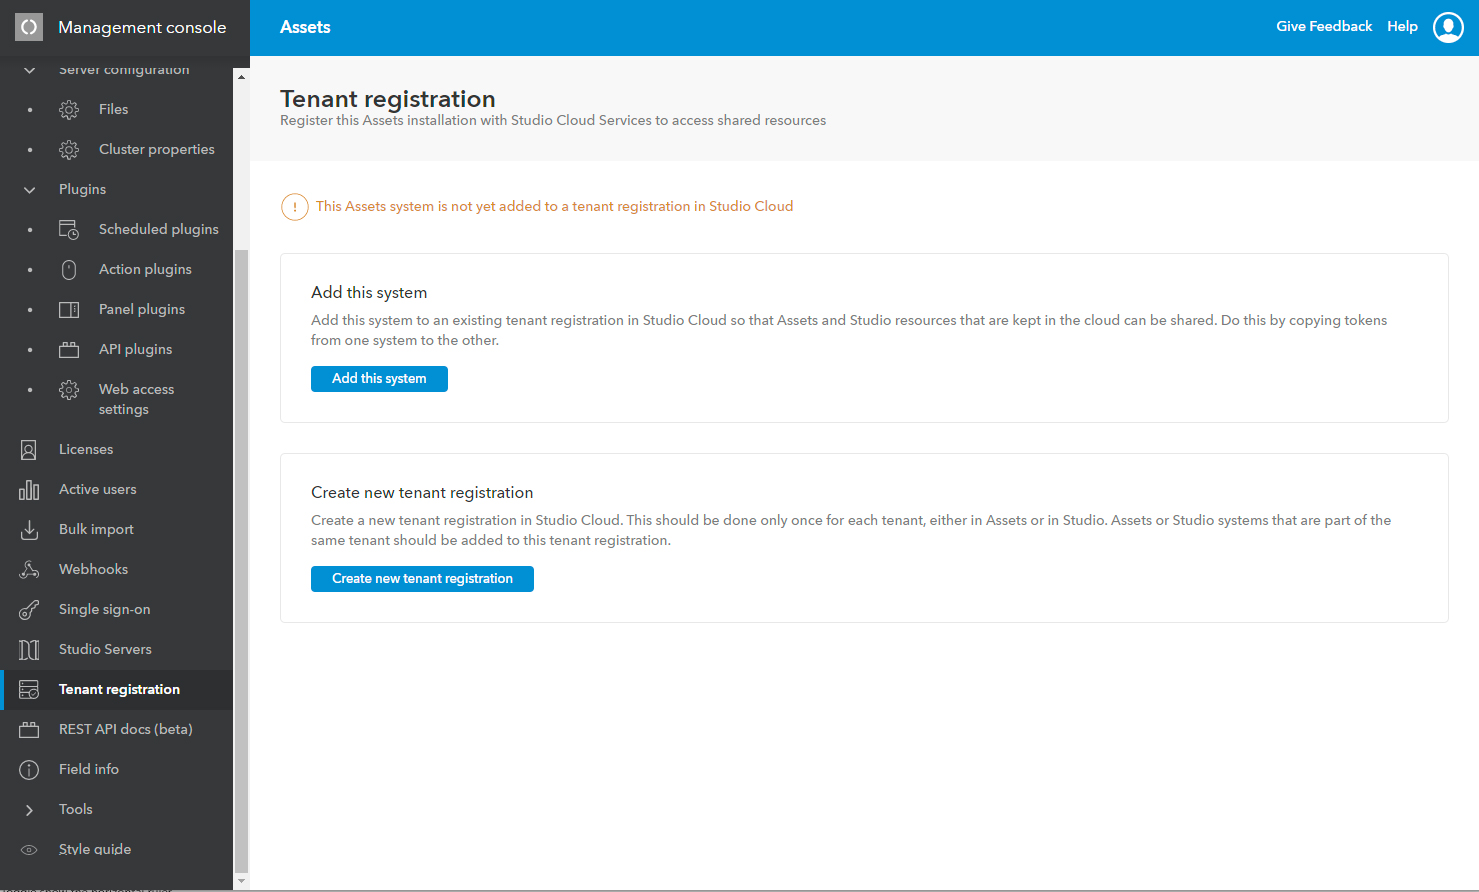Select Field info in the sidebar
The width and height of the screenshot is (1479, 892).
(87, 769)
